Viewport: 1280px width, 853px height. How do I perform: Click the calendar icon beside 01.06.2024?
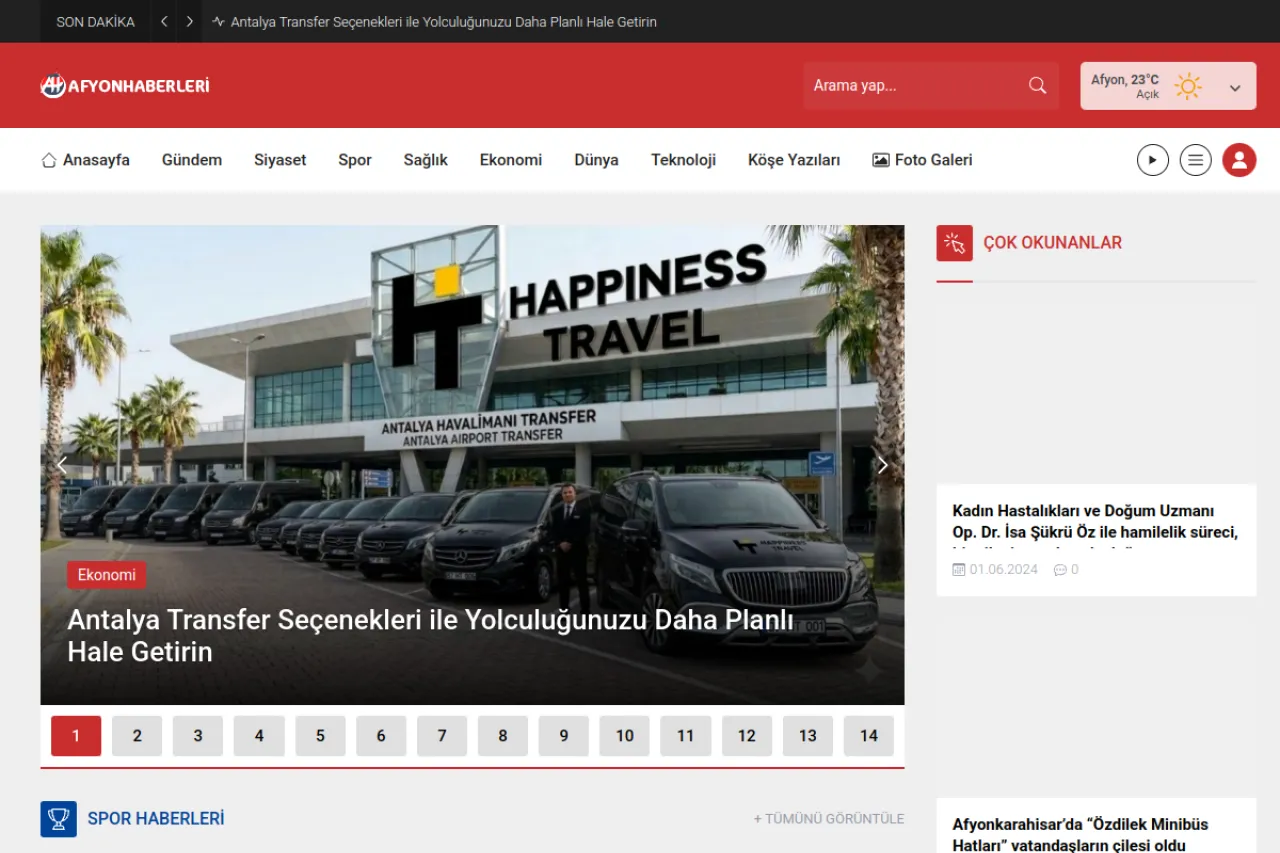click(x=959, y=570)
